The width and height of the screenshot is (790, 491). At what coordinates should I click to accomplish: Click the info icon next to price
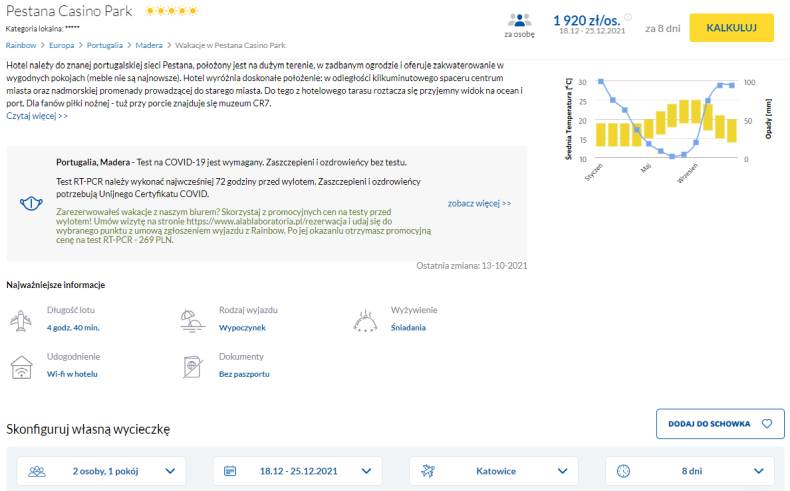click(x=628, y=17)
